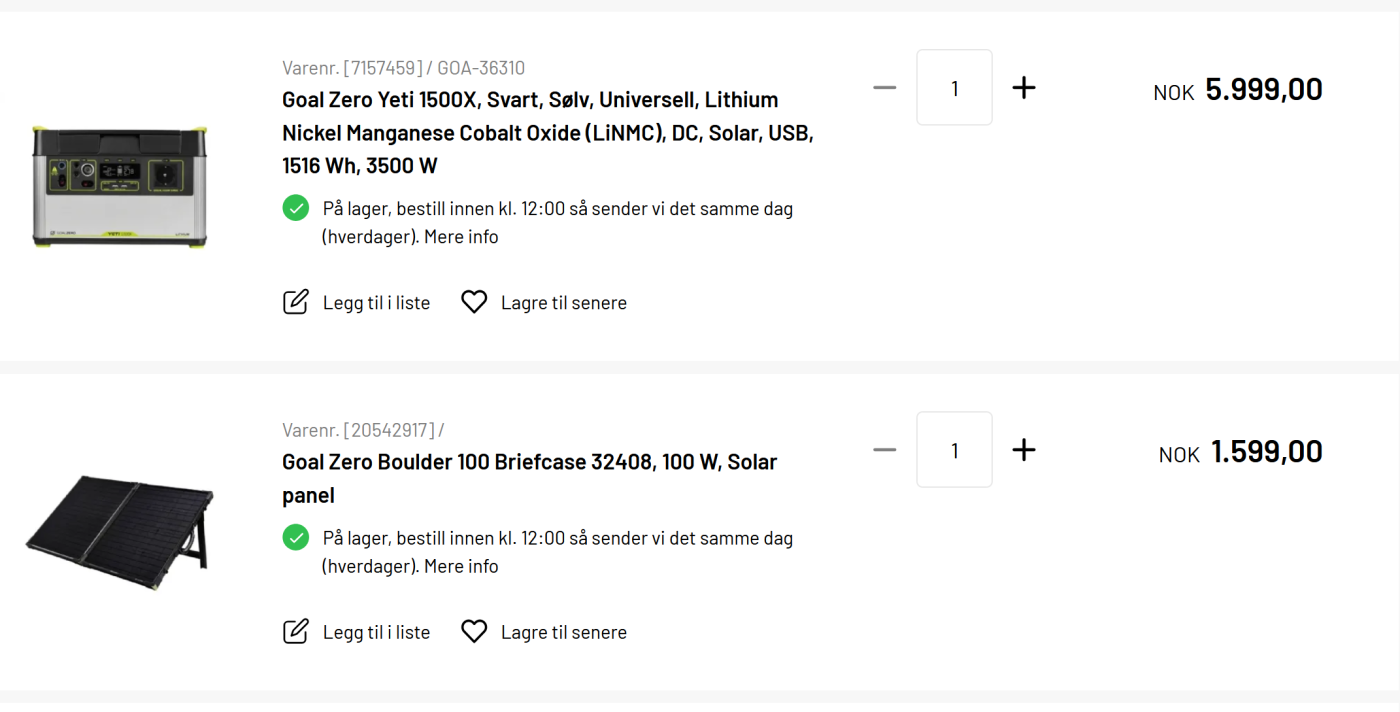Open the Goal Zero Yeti 1500X product image
Image resolution: width=1400 pixels, height=712 pixels.
120,187
